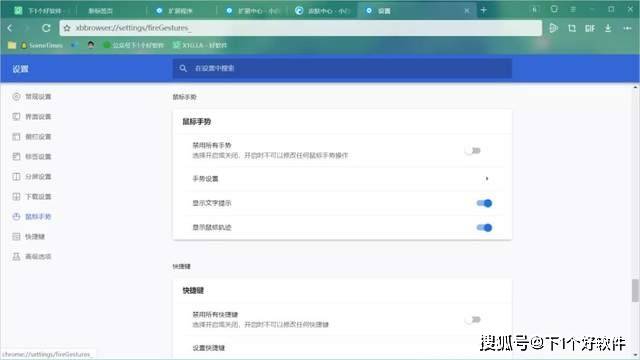The width and height of the screenshot is (640, 360).
Task: Open 下载设置 download settings
Action: tap(32, 197)
